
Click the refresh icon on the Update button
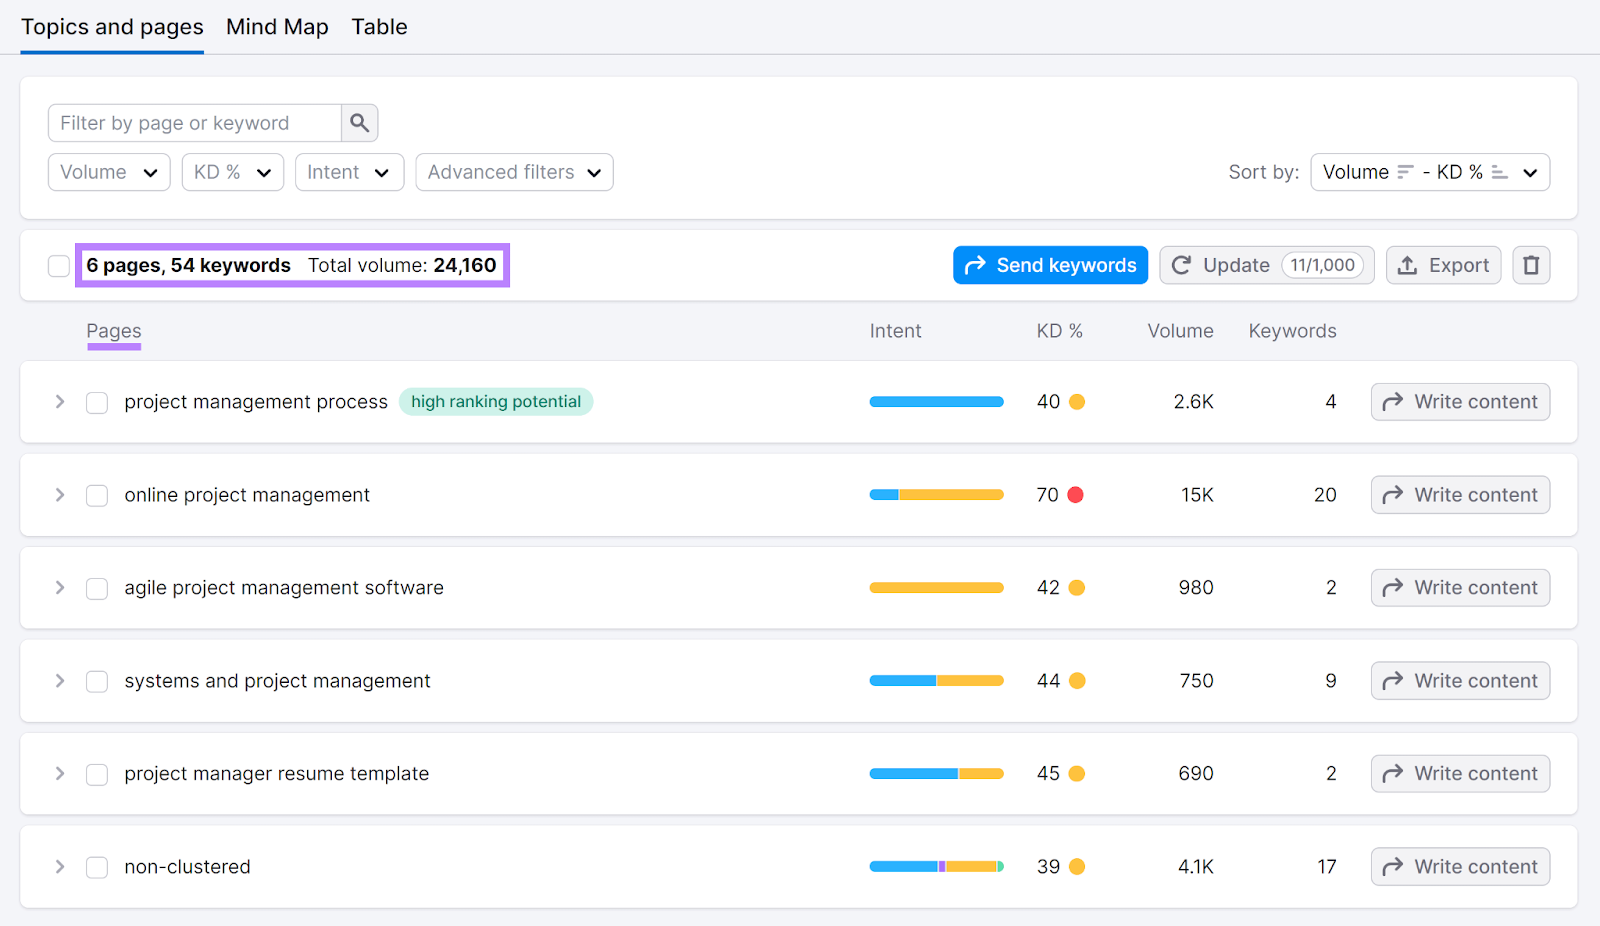[x=1182, y=265]
